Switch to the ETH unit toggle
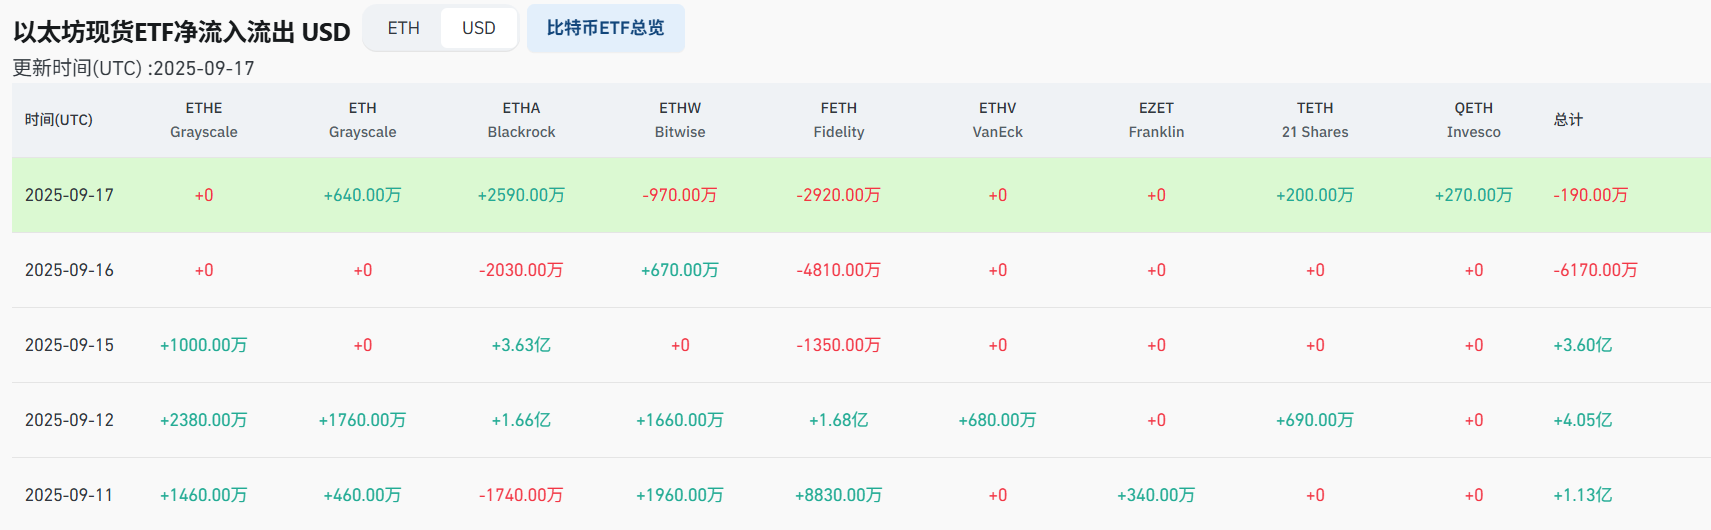1711x530 pixels. coord(403,28)
